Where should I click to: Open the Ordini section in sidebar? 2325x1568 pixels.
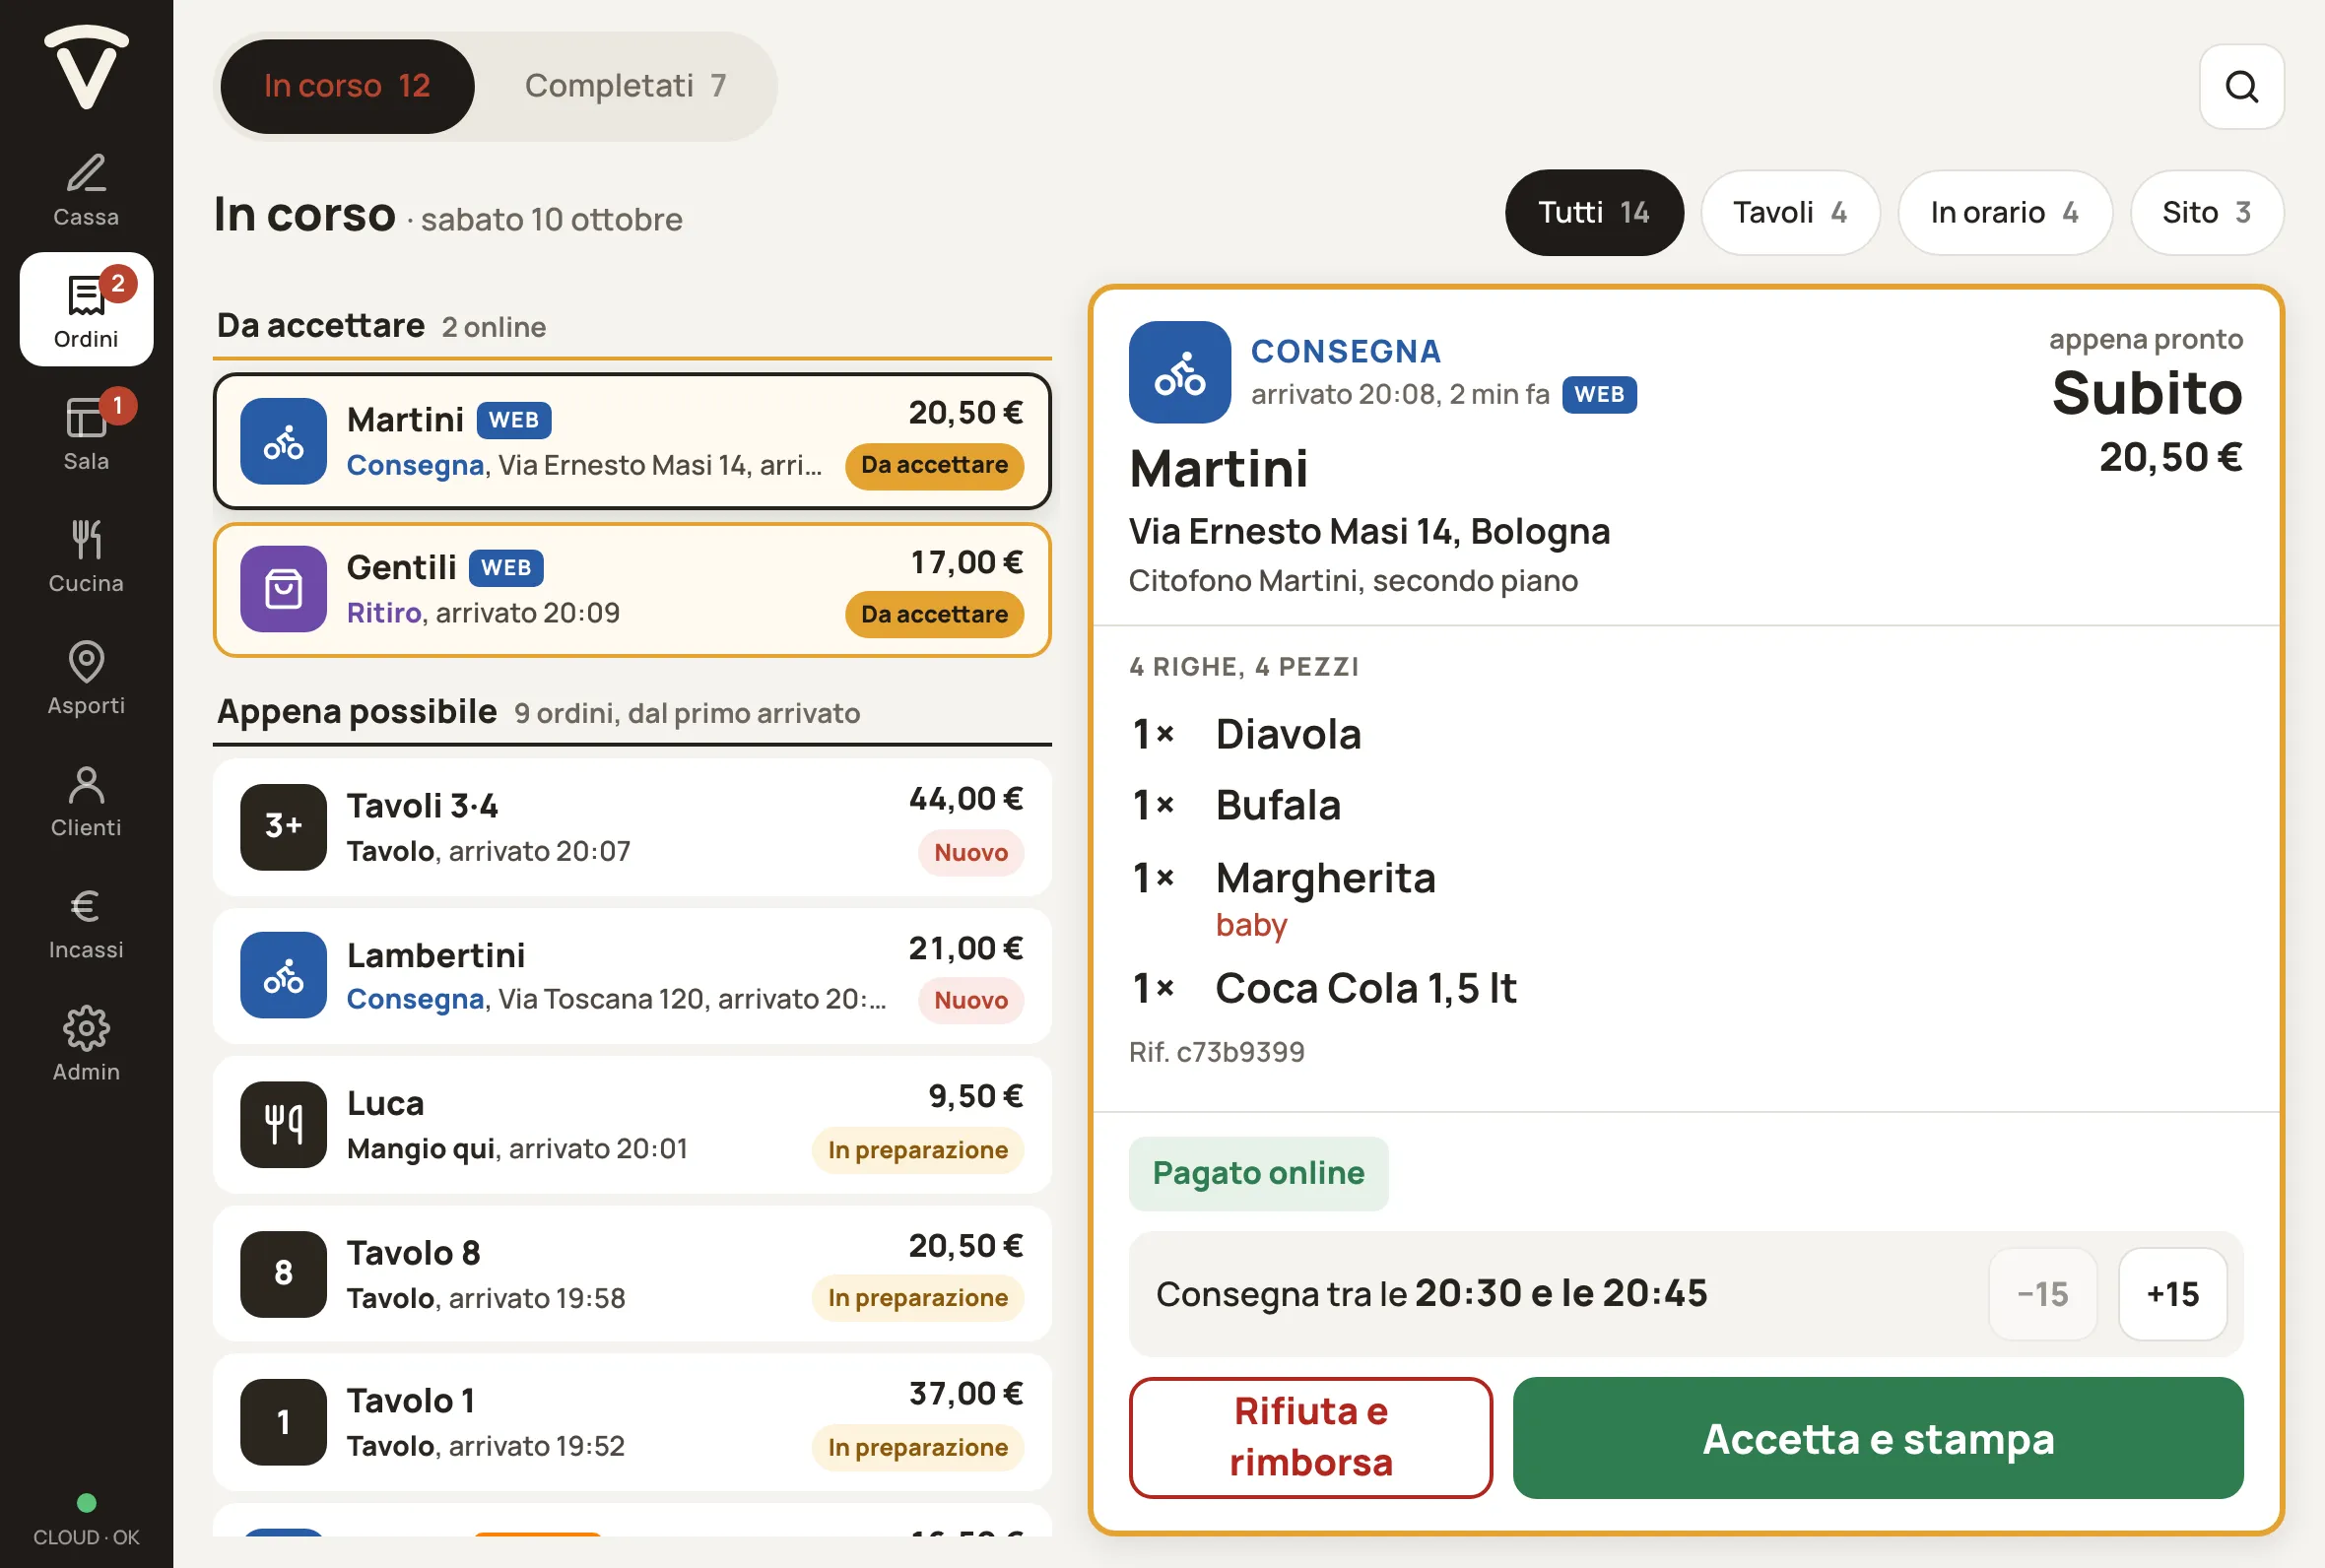pyautogui.click(x=86, y=309)
